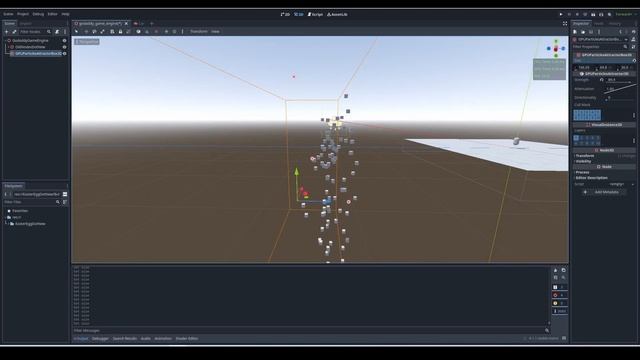Add a new node with plus icon
The image size is (640, 360).
[6, 32]
